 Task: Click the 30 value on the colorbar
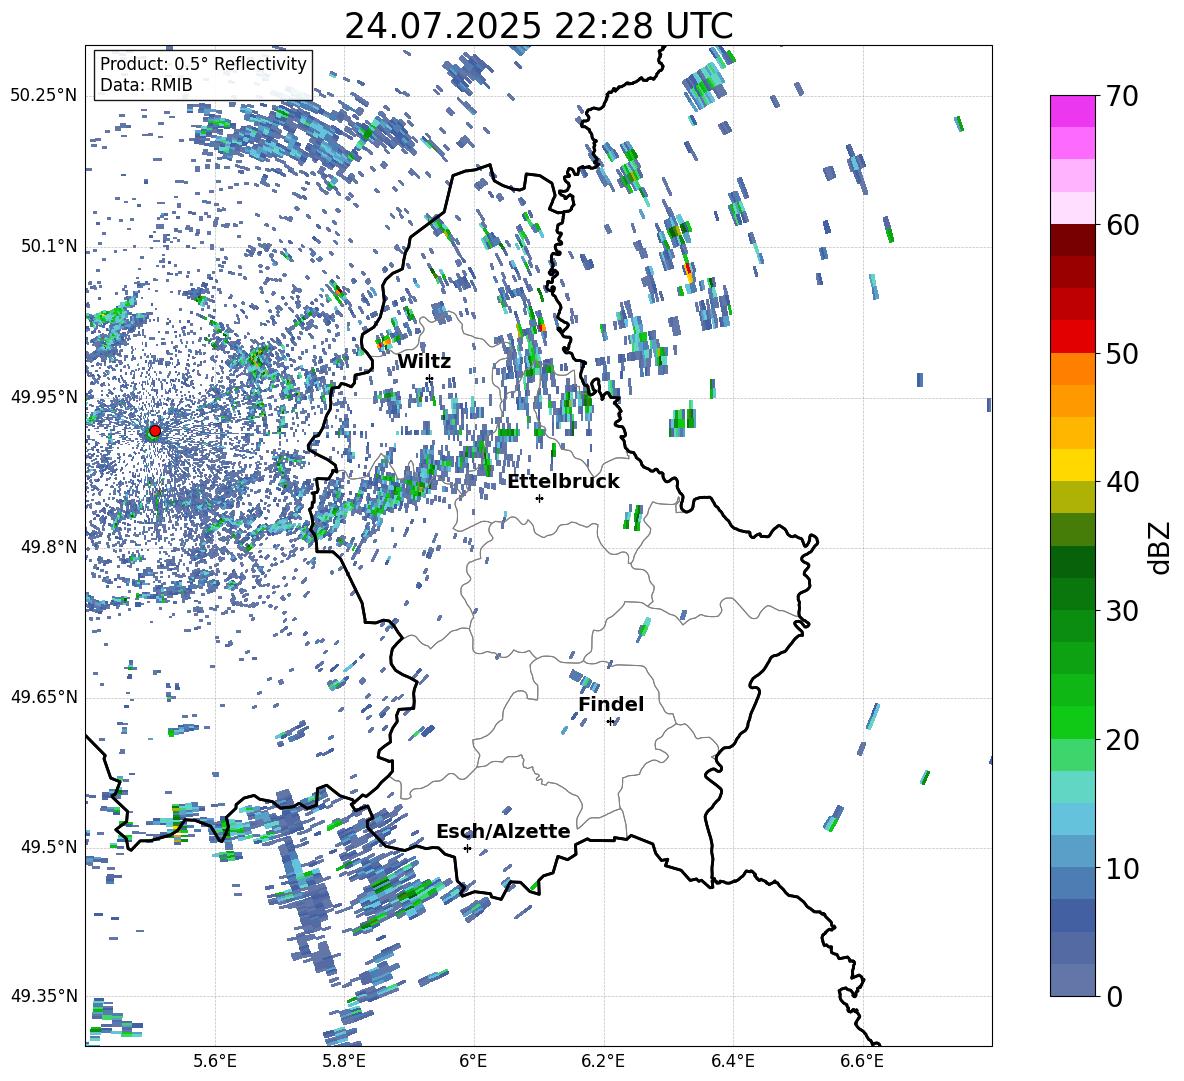coord(1122,611)
